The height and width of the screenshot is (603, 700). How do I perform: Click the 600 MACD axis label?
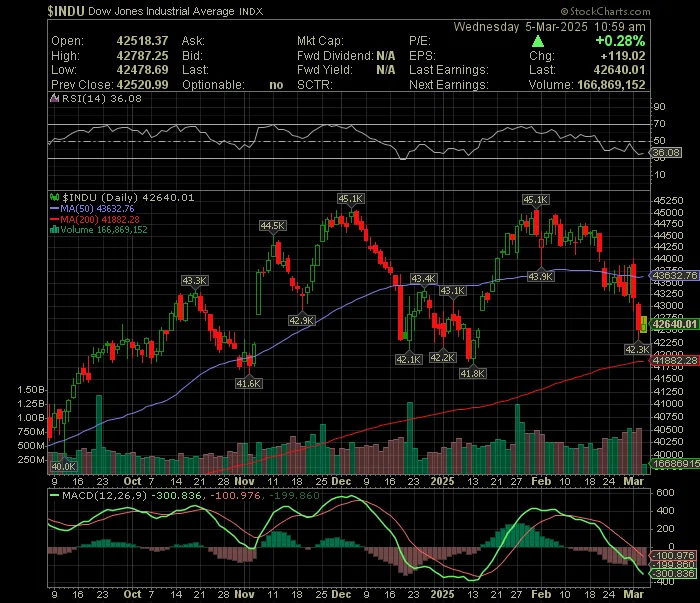(665, 493)
